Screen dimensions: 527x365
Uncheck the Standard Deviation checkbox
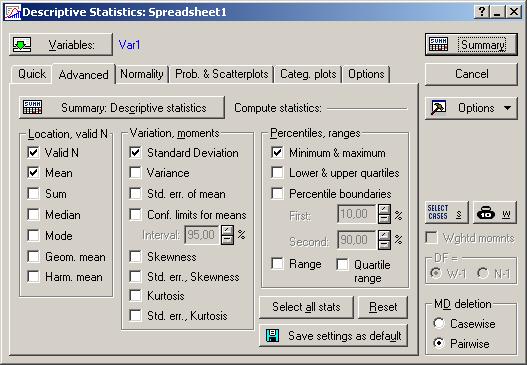coord(135,153)
